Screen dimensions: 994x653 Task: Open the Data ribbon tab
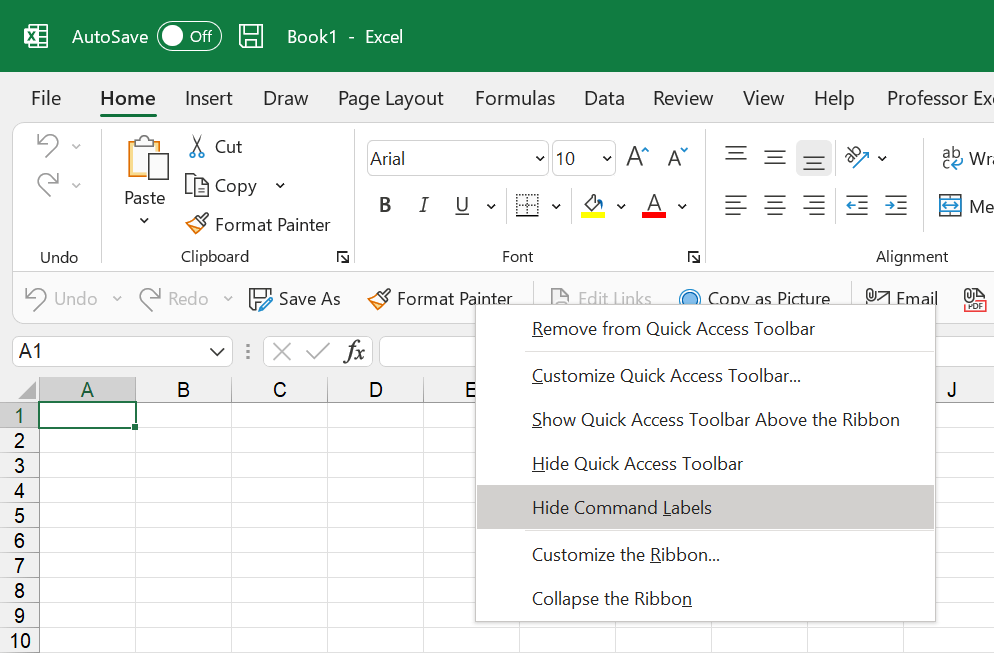604,98
